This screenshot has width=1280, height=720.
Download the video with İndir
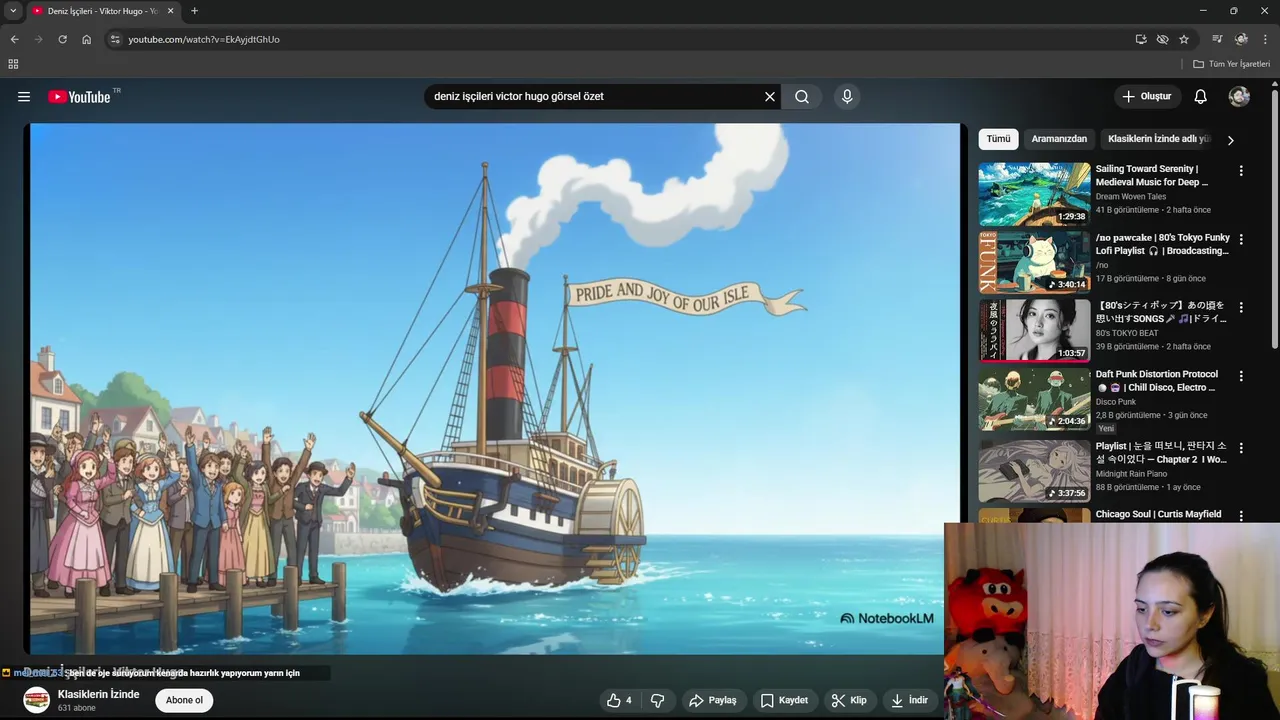(909, 700)
